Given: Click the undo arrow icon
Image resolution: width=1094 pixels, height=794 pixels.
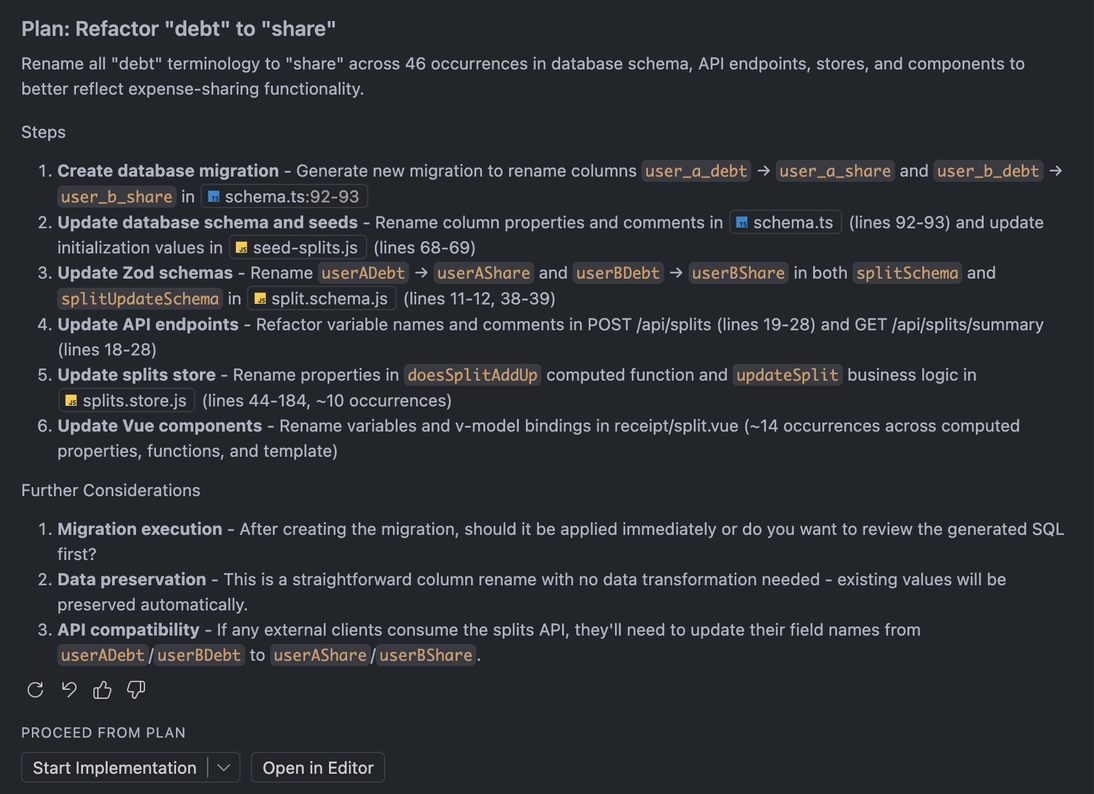Looking at the screenshot, I should click(x=69, y=689).
